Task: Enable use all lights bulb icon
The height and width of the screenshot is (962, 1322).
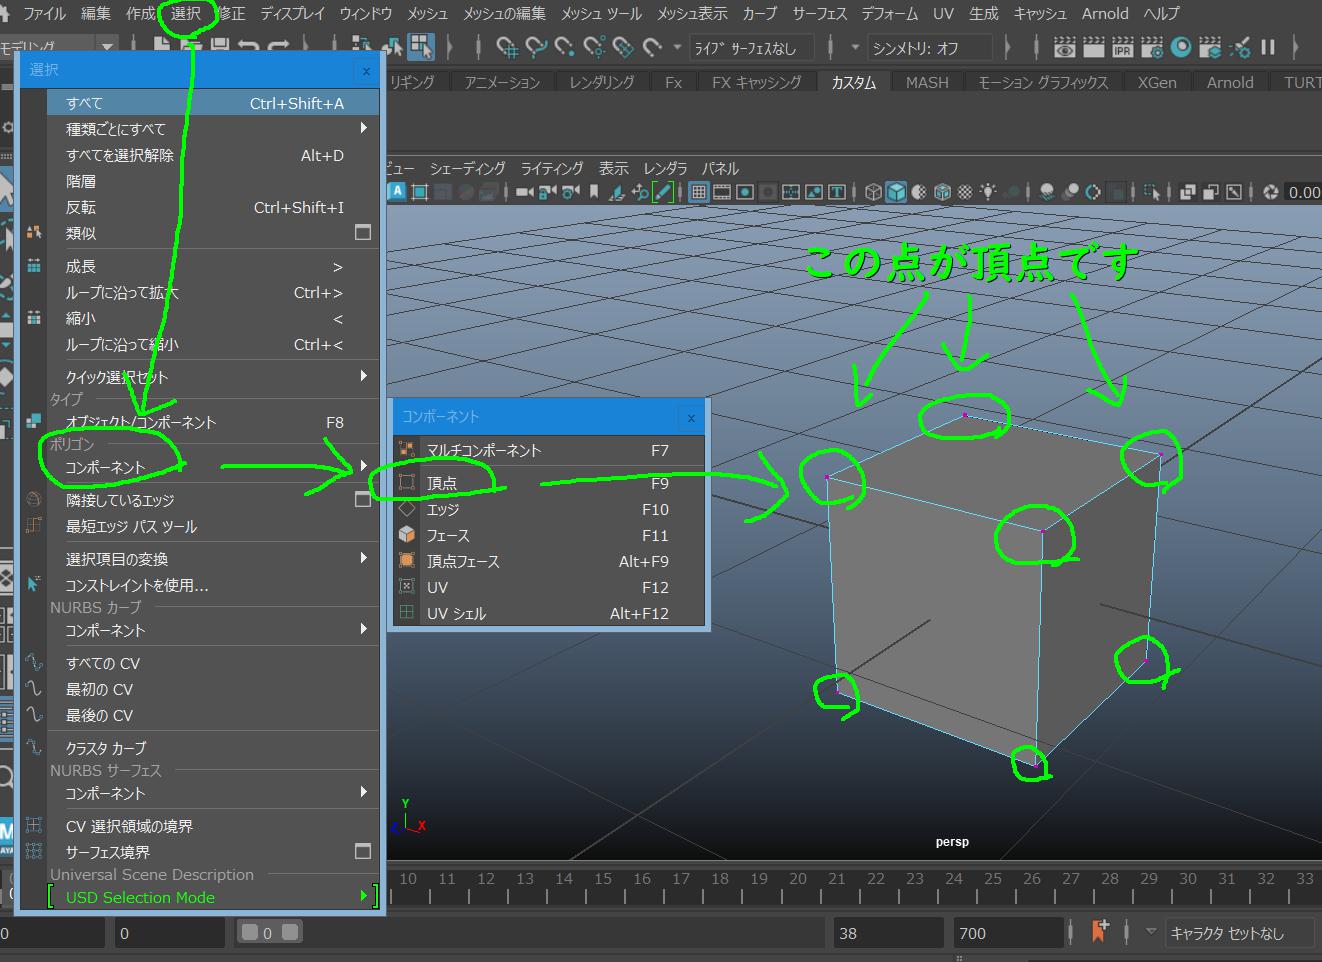Action: pyautogui.click(x=988, y=192)
